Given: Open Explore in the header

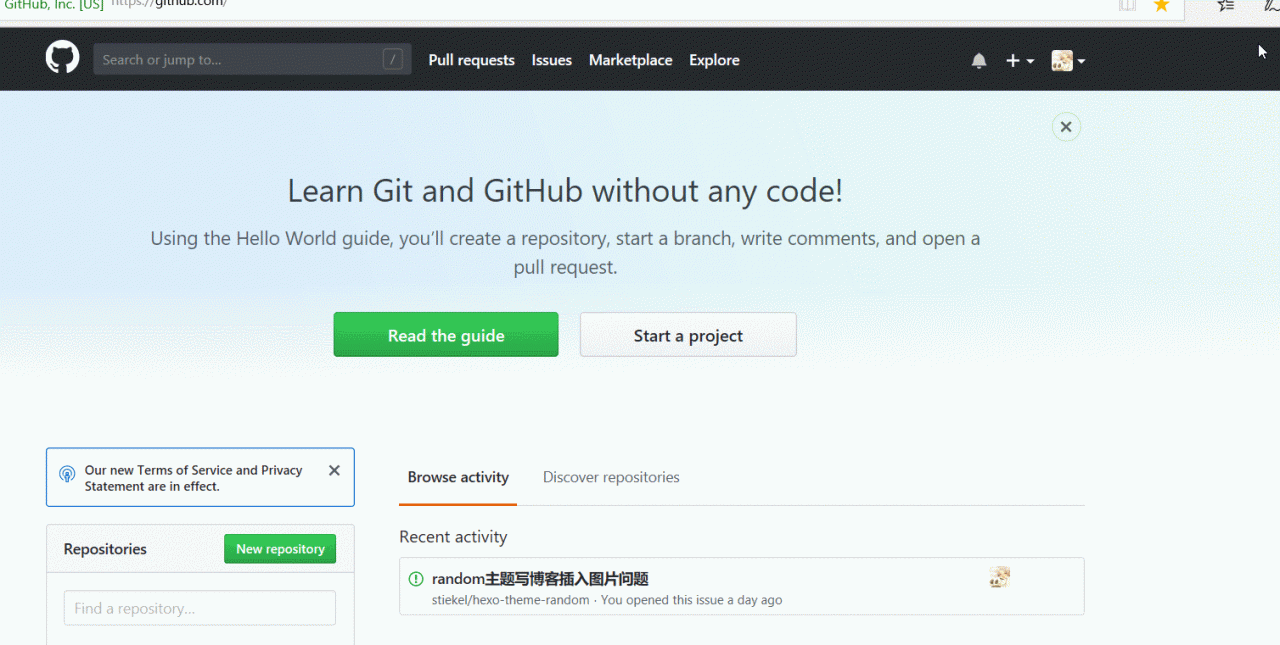Looking at the screenshot, I should (x=714, y=60).
